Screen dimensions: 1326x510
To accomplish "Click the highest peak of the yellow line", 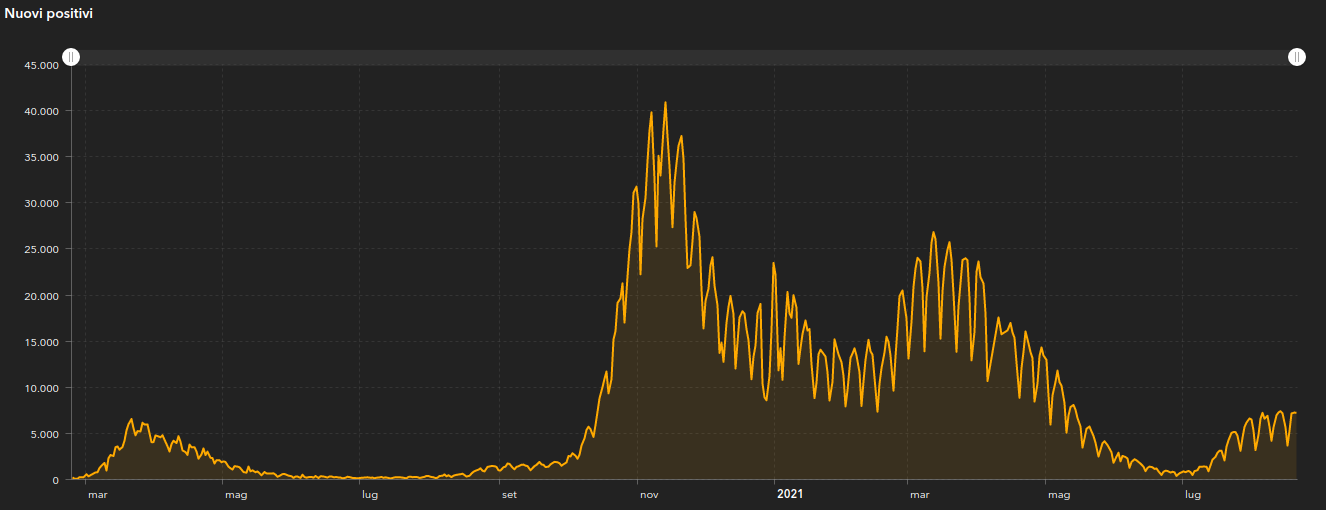I will (x=665, y=102).
